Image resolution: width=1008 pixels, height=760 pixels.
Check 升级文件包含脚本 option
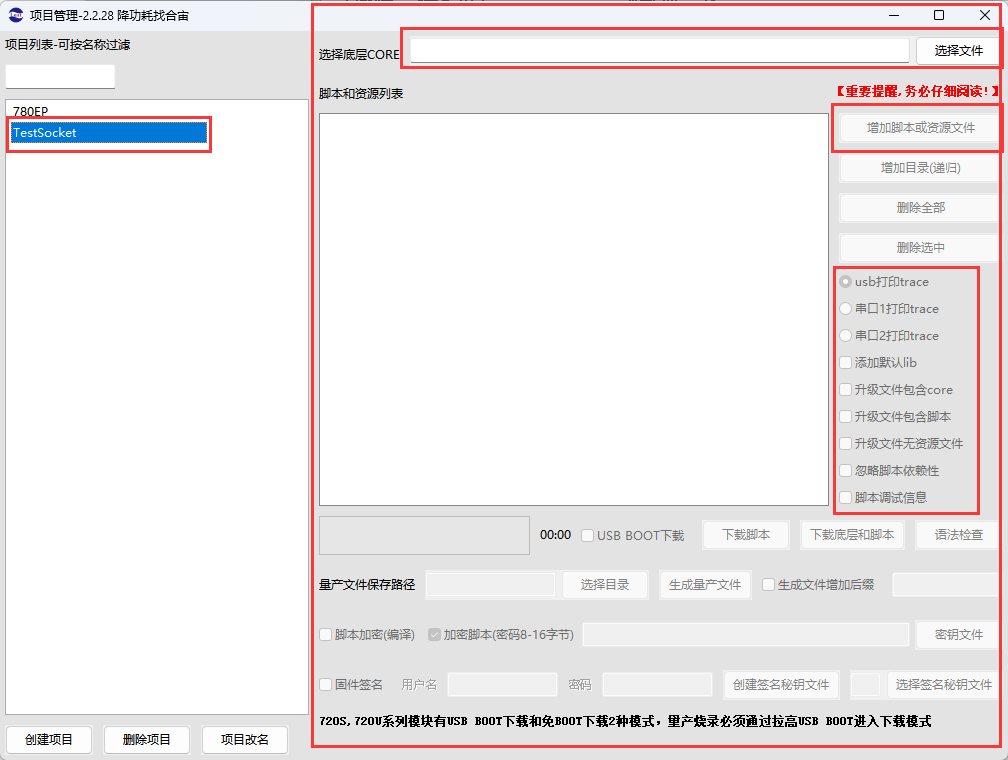point(896,417)
